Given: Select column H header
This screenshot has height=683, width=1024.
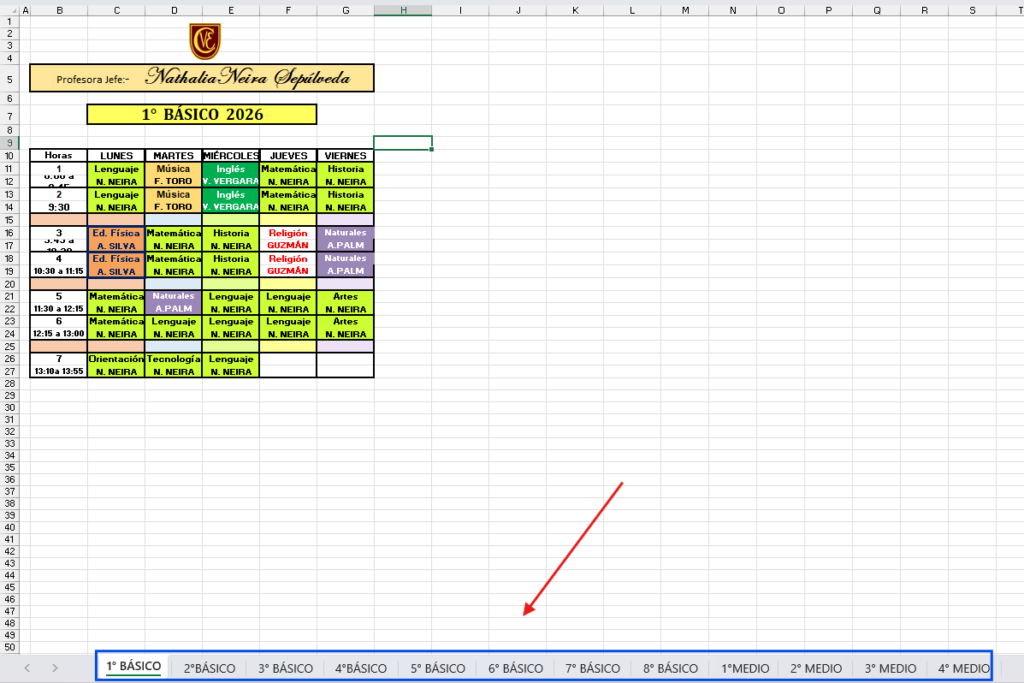Looking at the screenshot, I should (403, 10).
